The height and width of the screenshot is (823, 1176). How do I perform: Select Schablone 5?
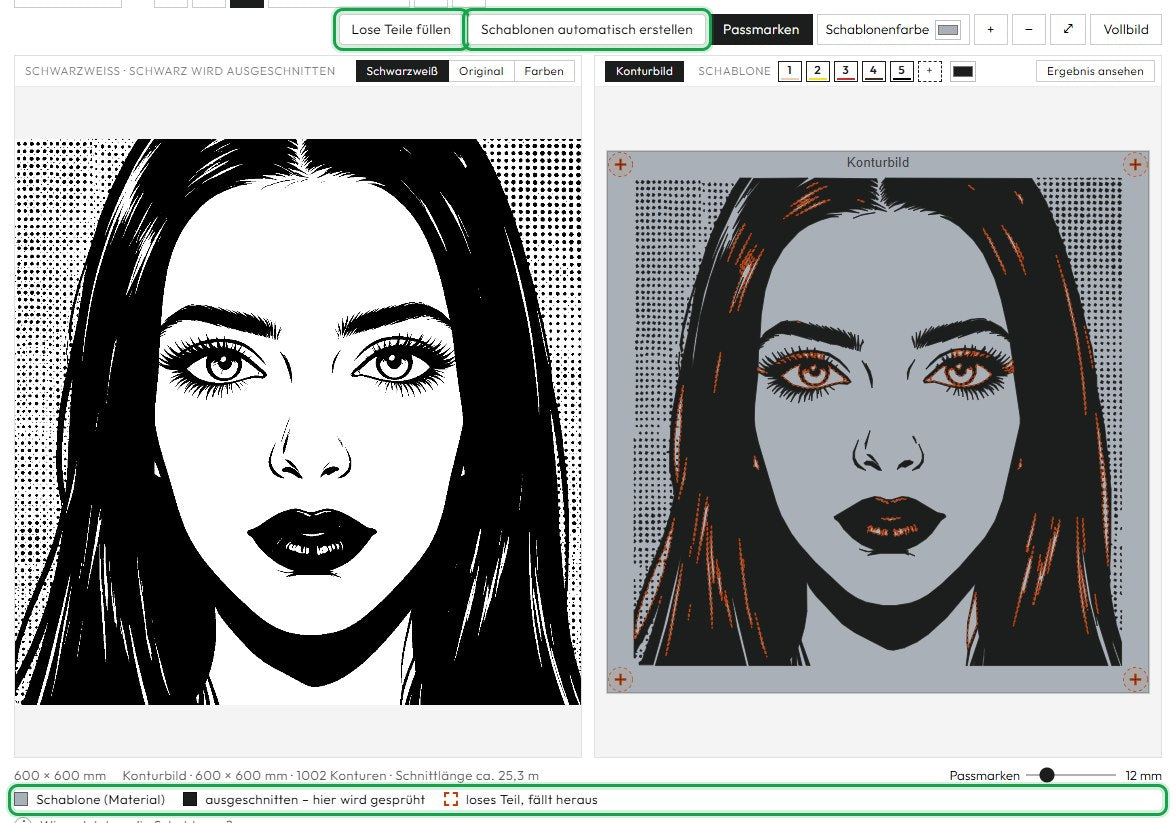coord(902,71)
